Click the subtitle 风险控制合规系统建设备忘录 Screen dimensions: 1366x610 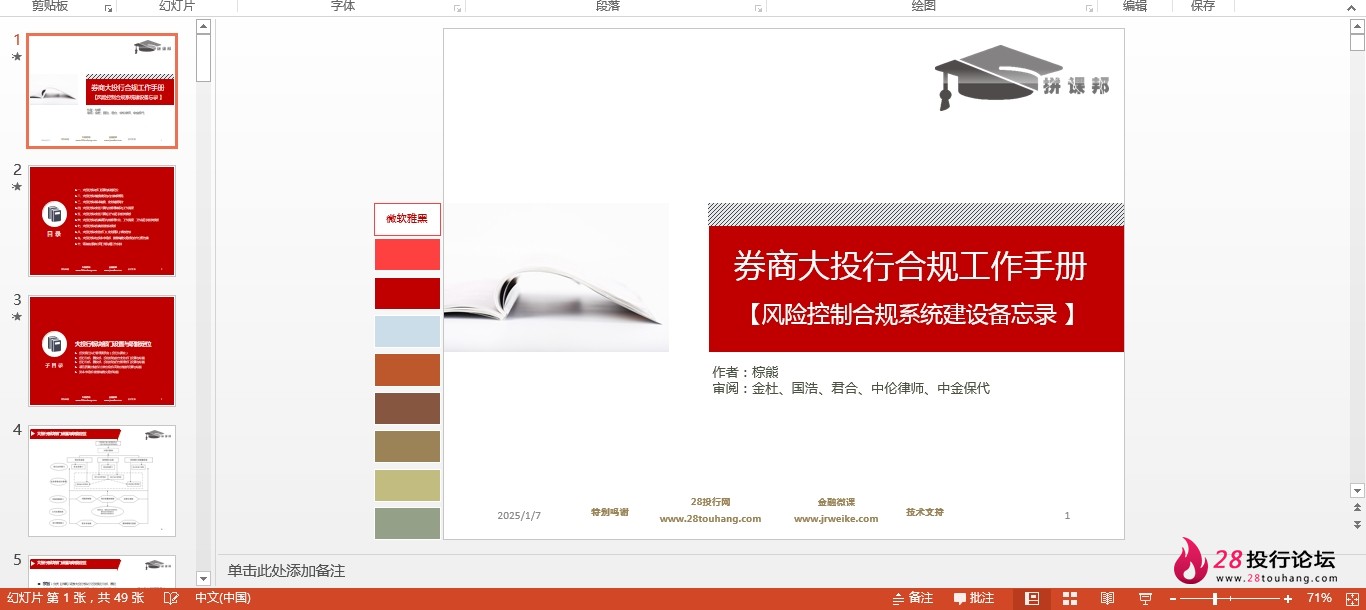(x=910, y=314)
